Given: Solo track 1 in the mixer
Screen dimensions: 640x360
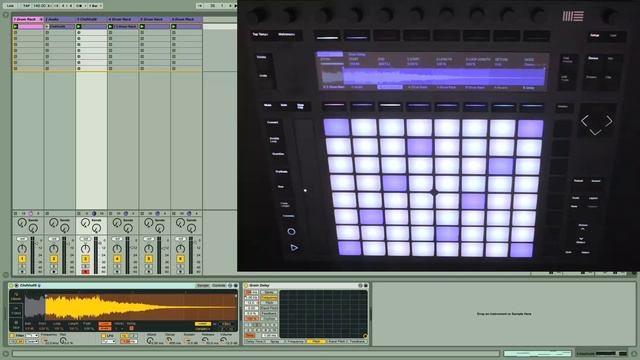Looking at the screenshot, I should [22, 266].
